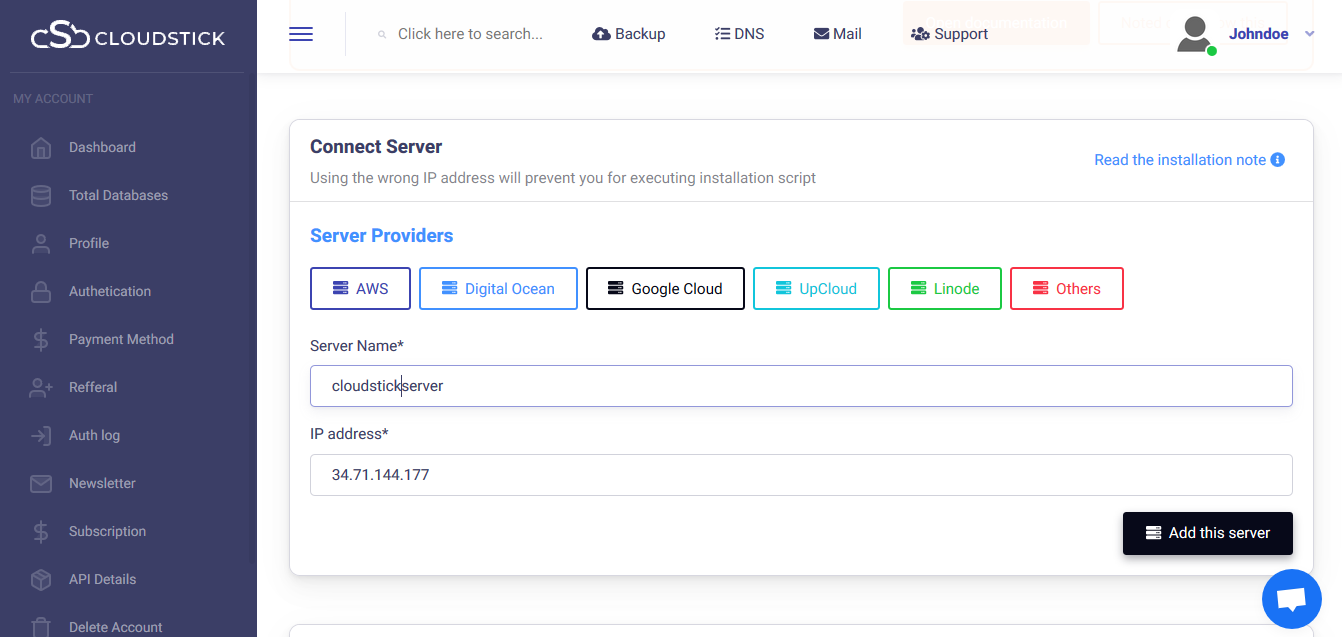Click the Dashboard home icon in sidebar
Screen dimensions: 1342x637
(x=41, y=148)
